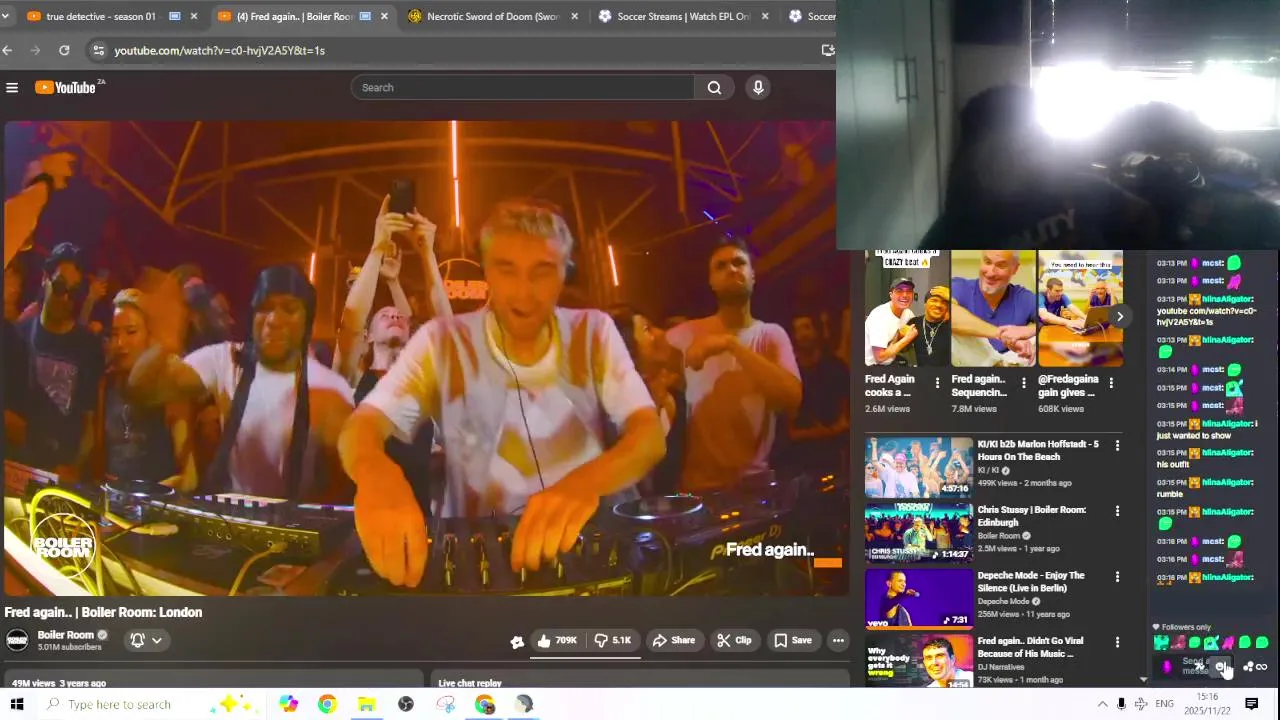Open 'Fred again.. Sequencin...' short thumbnail

pyautogui.click(x=993, y=308)
